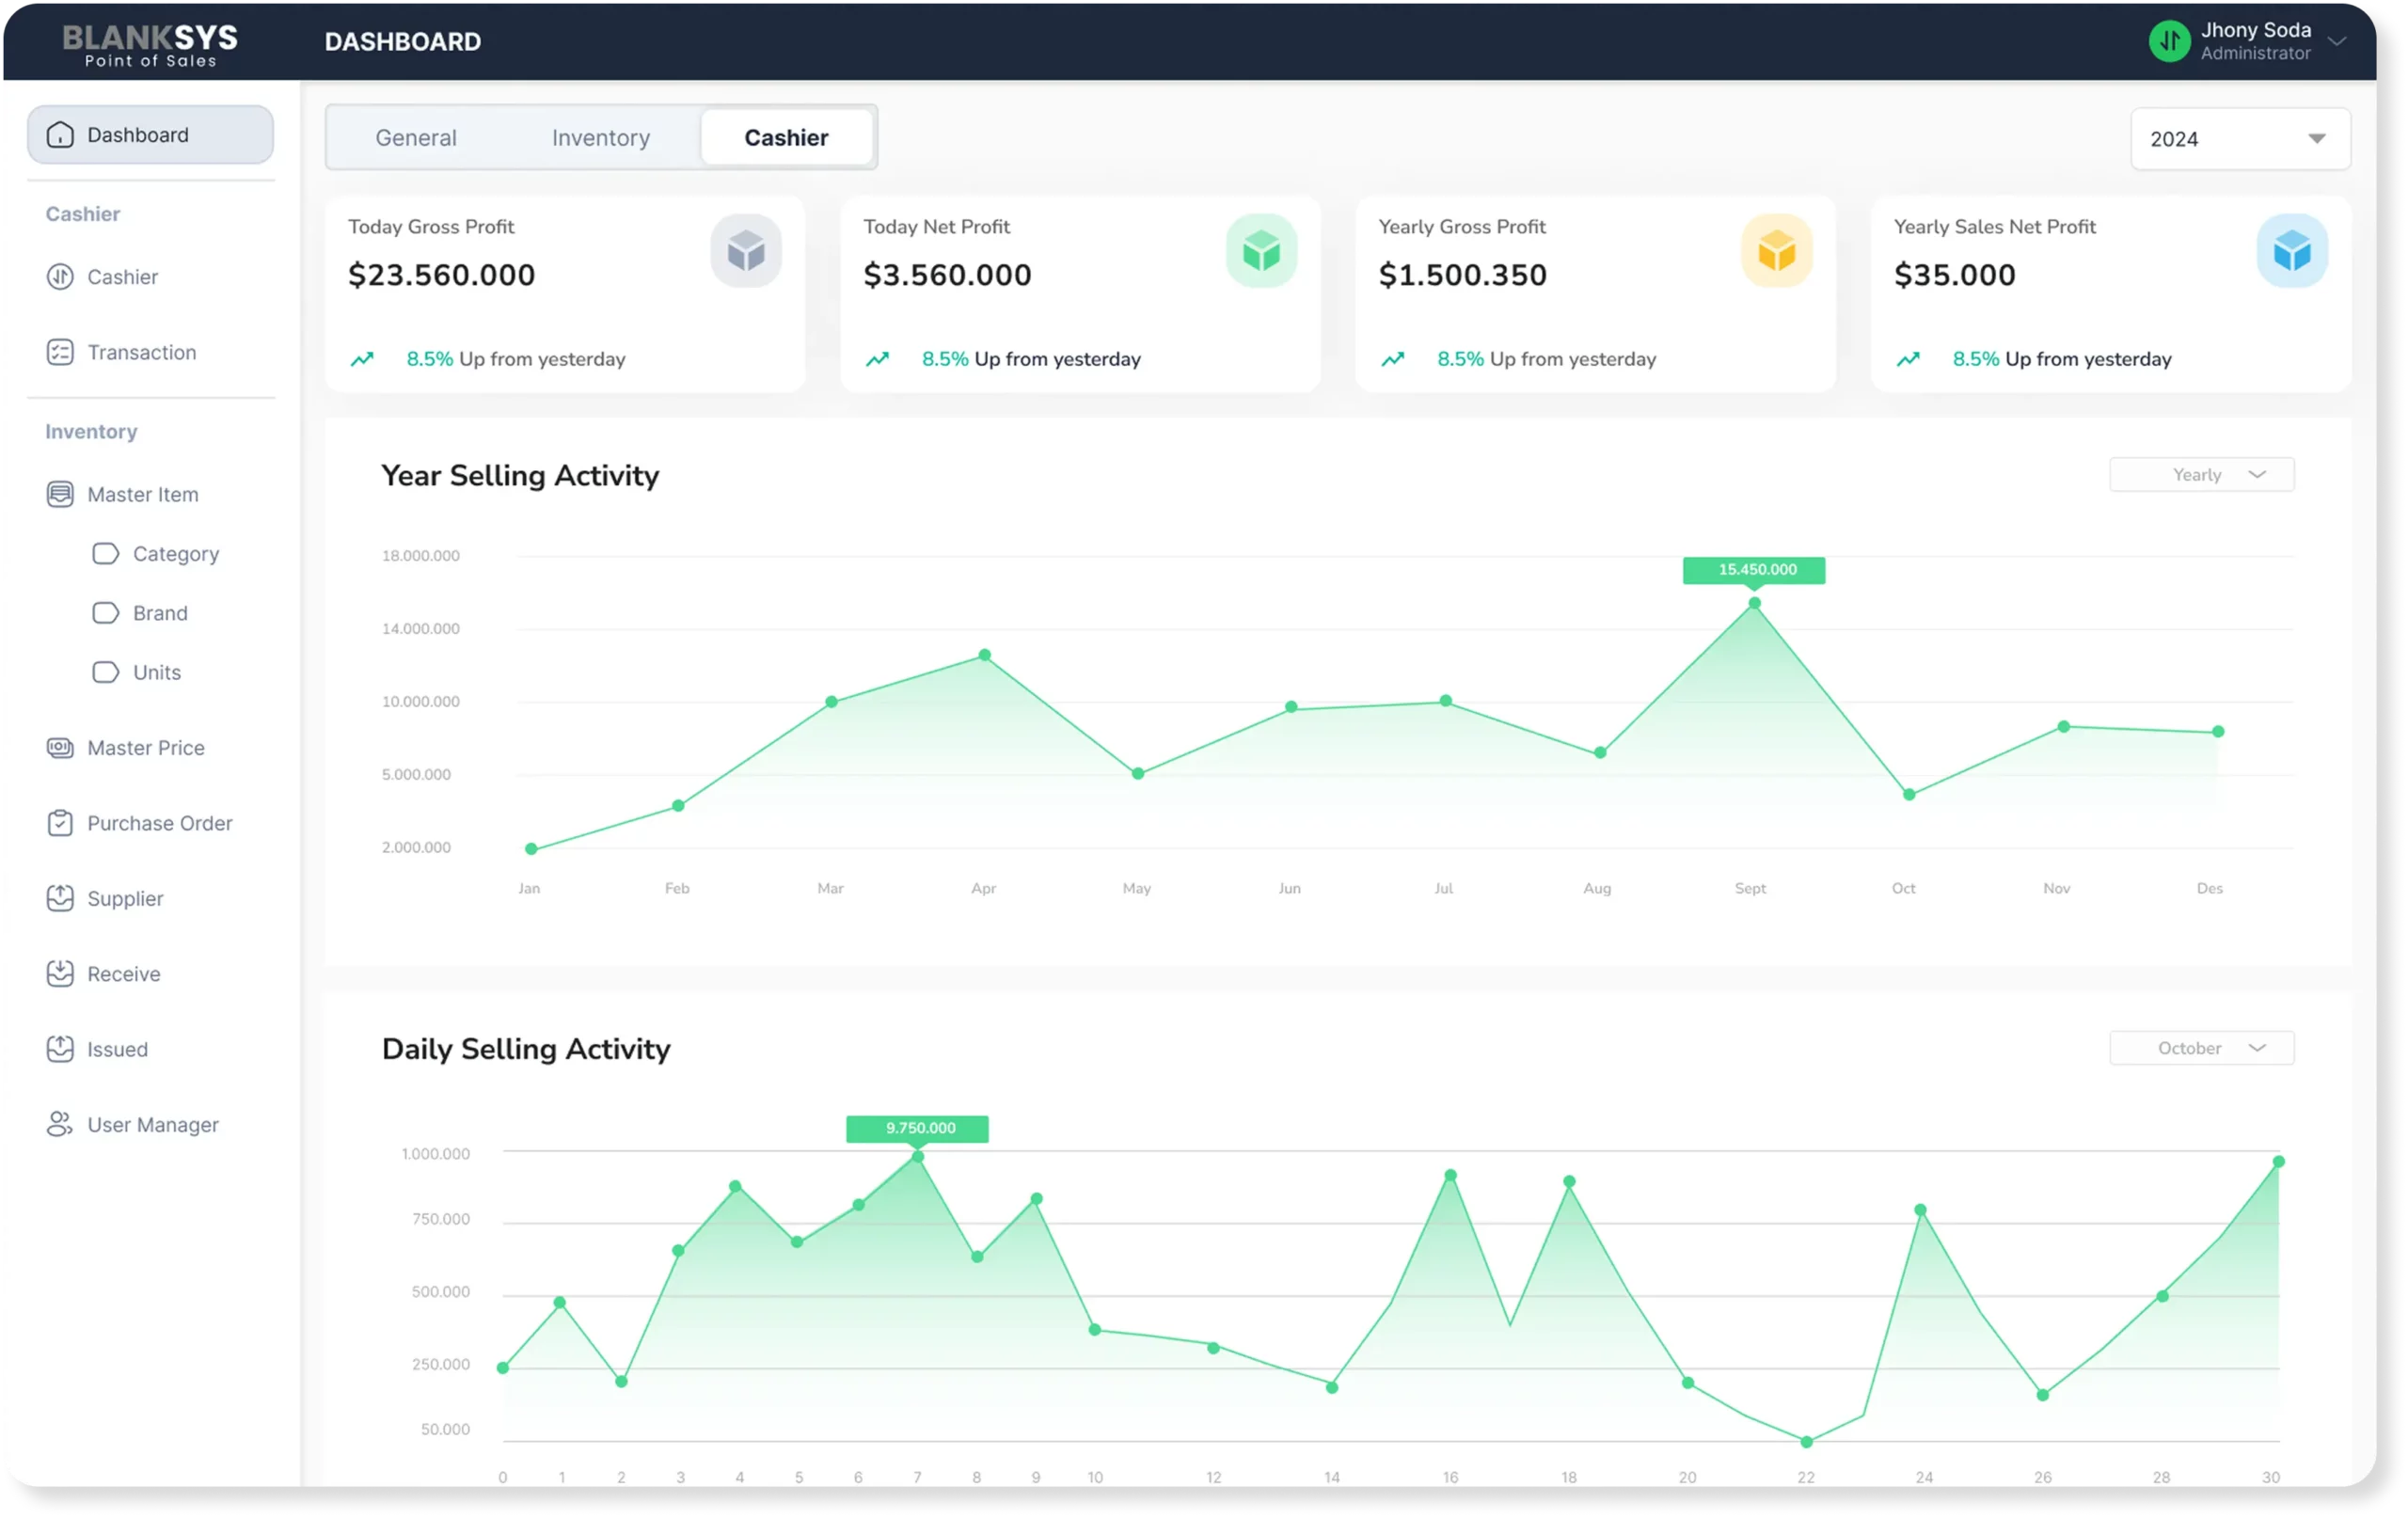Click the Supplier icon in sidebar

(x=60, y=898)
